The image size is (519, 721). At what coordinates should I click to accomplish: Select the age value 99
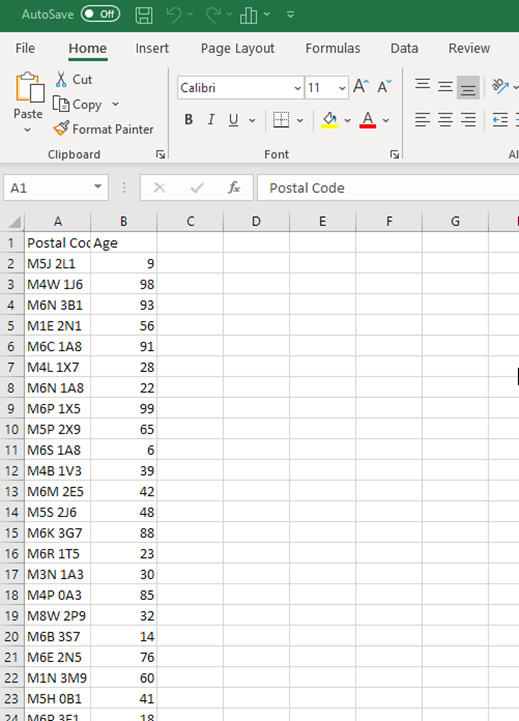(124, 409)
